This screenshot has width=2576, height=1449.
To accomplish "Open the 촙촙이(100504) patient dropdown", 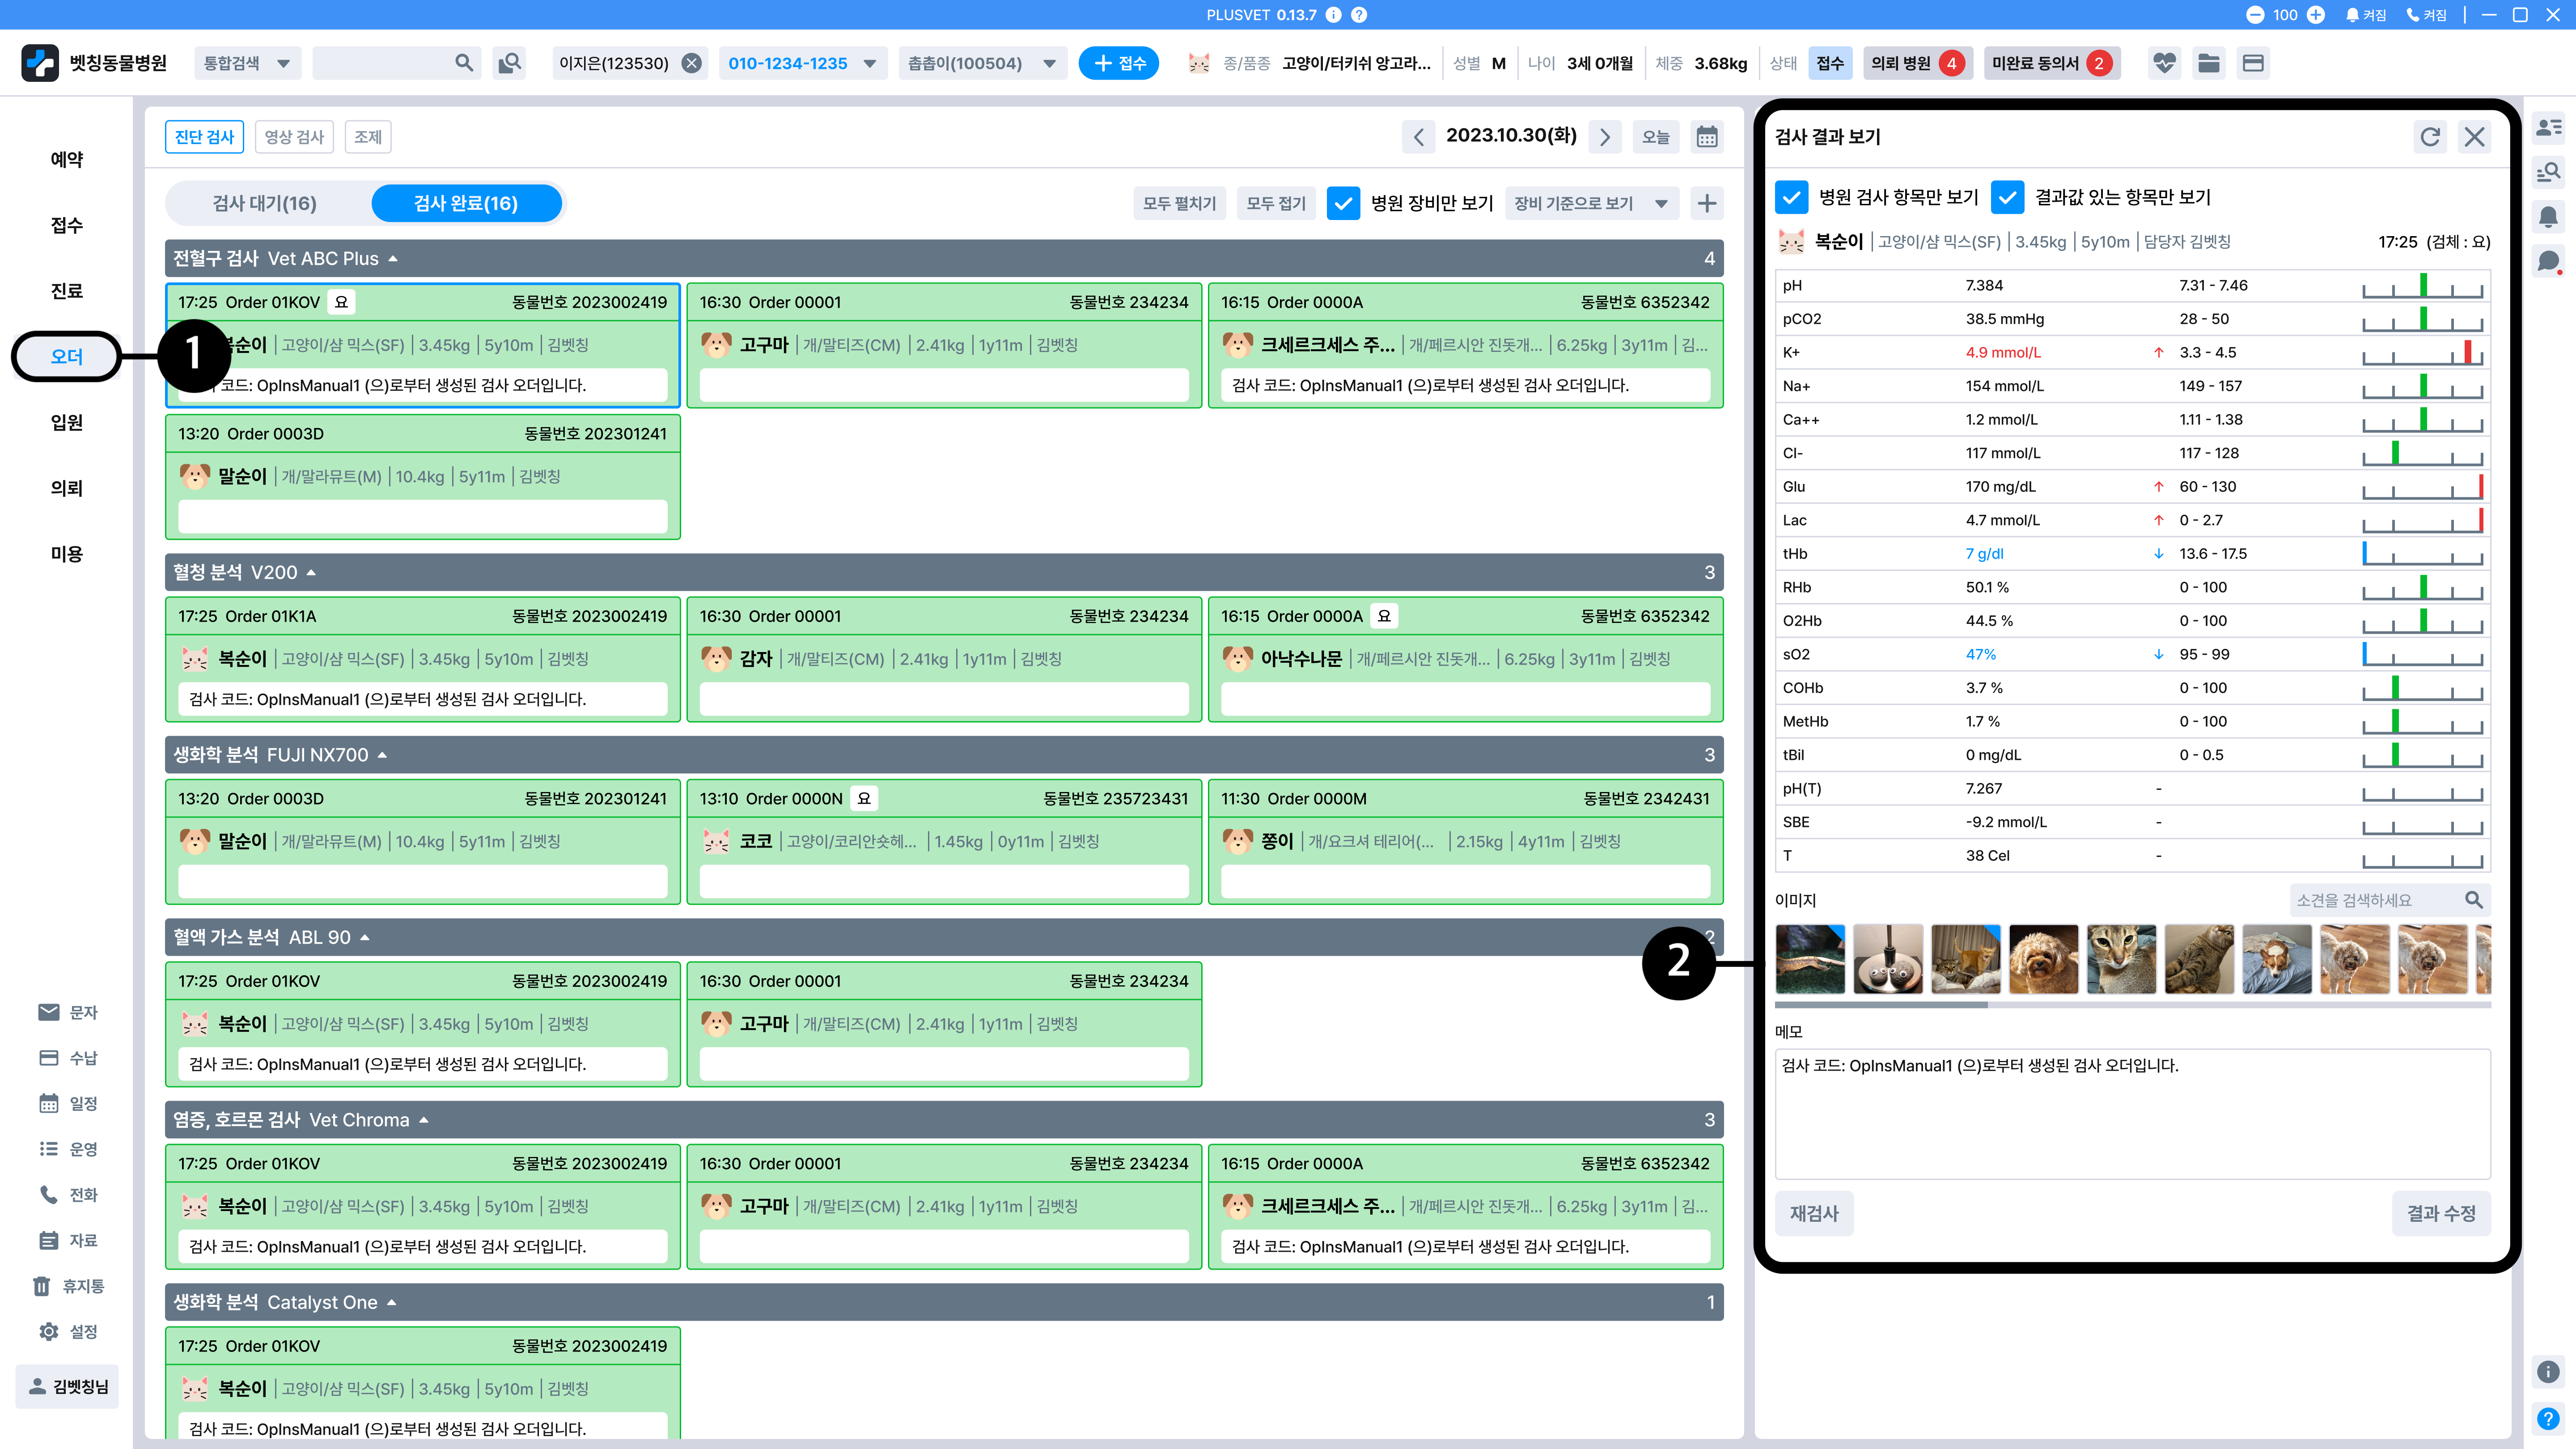I will [982, 63].
